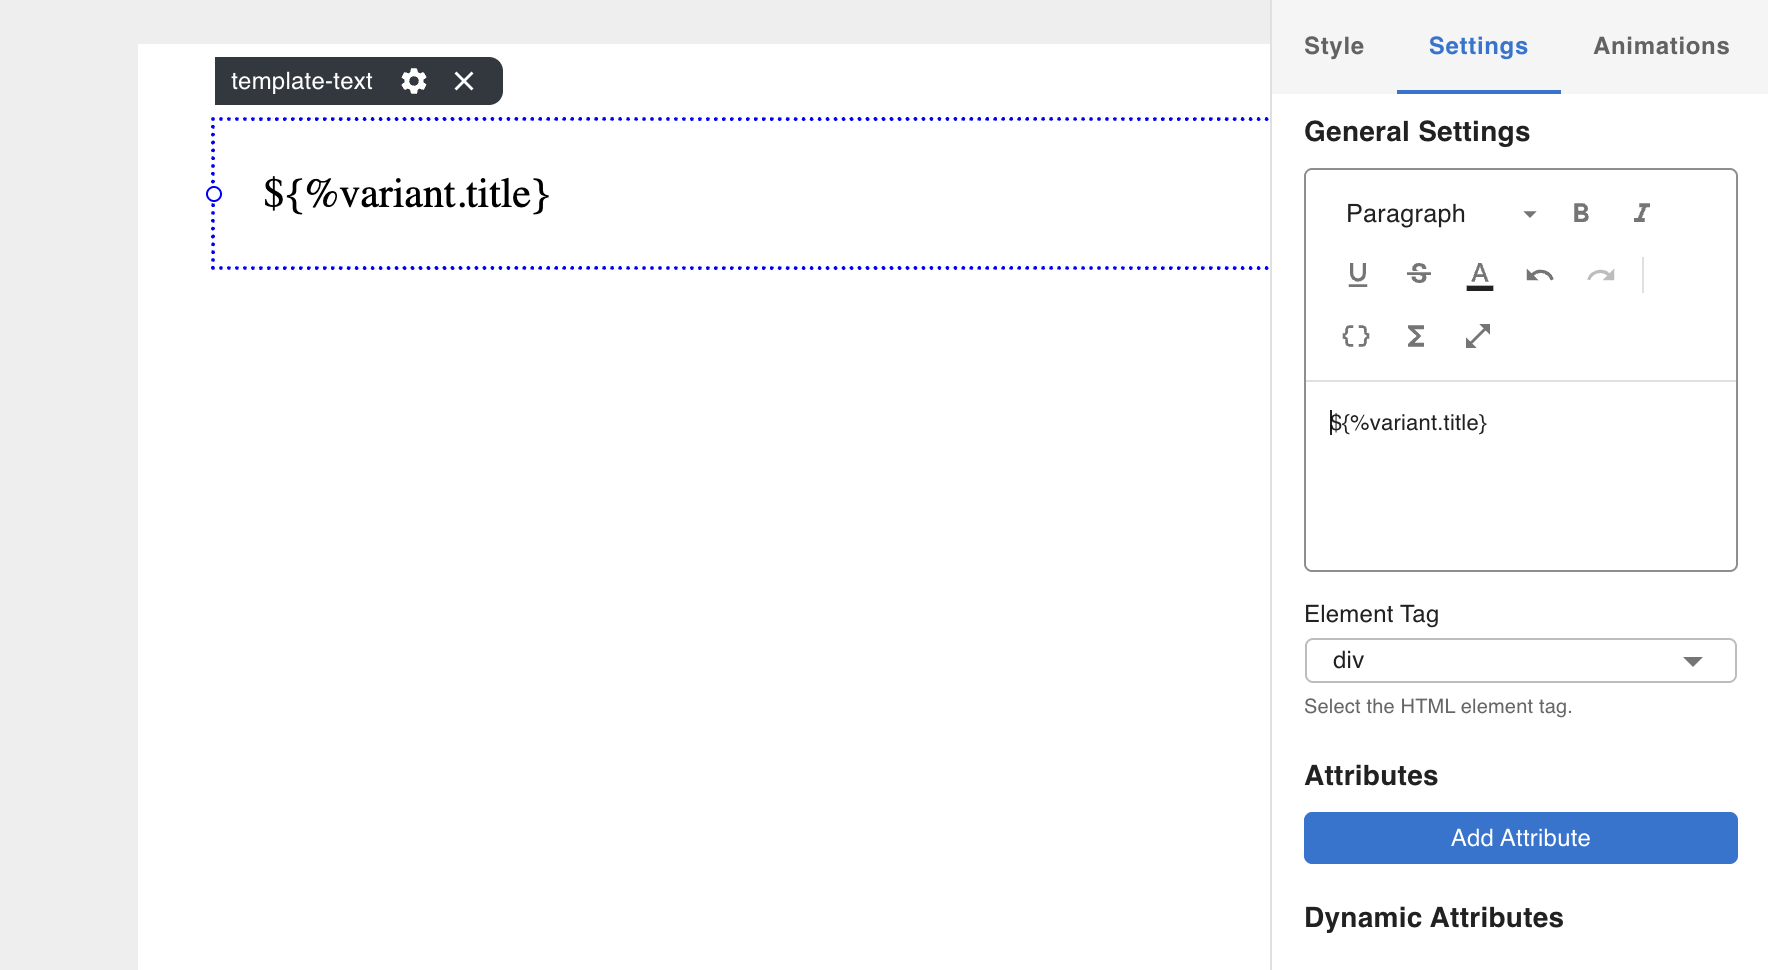Switch to the Animations tab
Viewport: 1768px width, 970px height.
click(1660, 46)
